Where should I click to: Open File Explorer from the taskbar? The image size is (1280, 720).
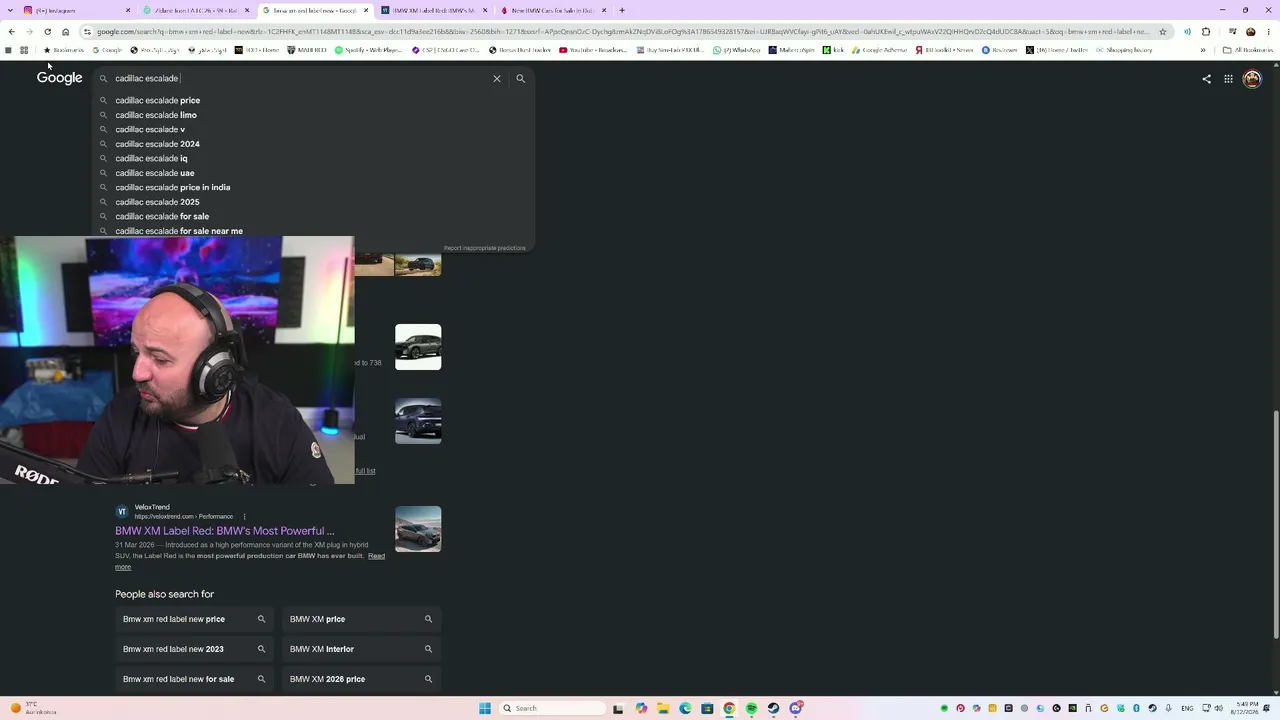point(663,708)
